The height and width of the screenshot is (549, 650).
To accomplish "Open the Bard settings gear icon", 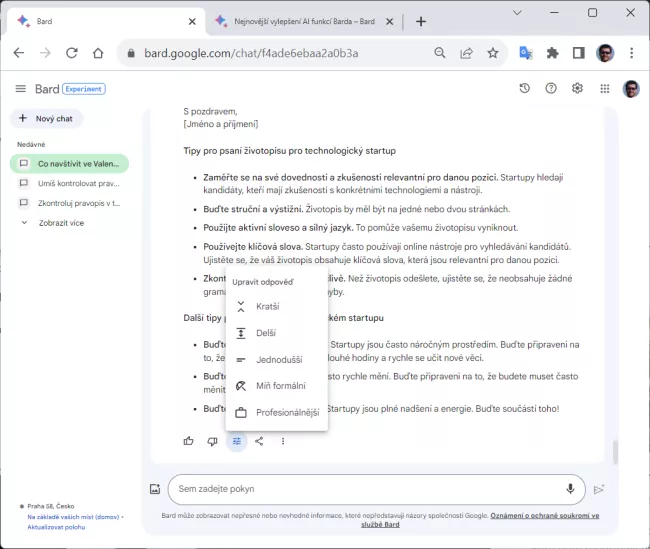I will pos(577,88).
